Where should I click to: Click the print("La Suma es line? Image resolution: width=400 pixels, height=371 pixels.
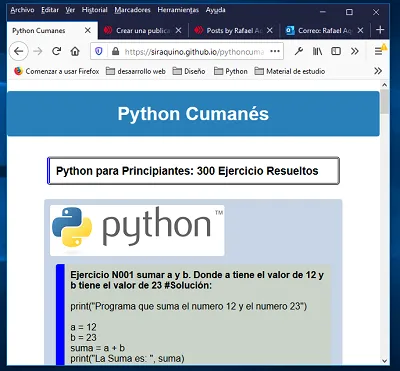coord(127,358)
